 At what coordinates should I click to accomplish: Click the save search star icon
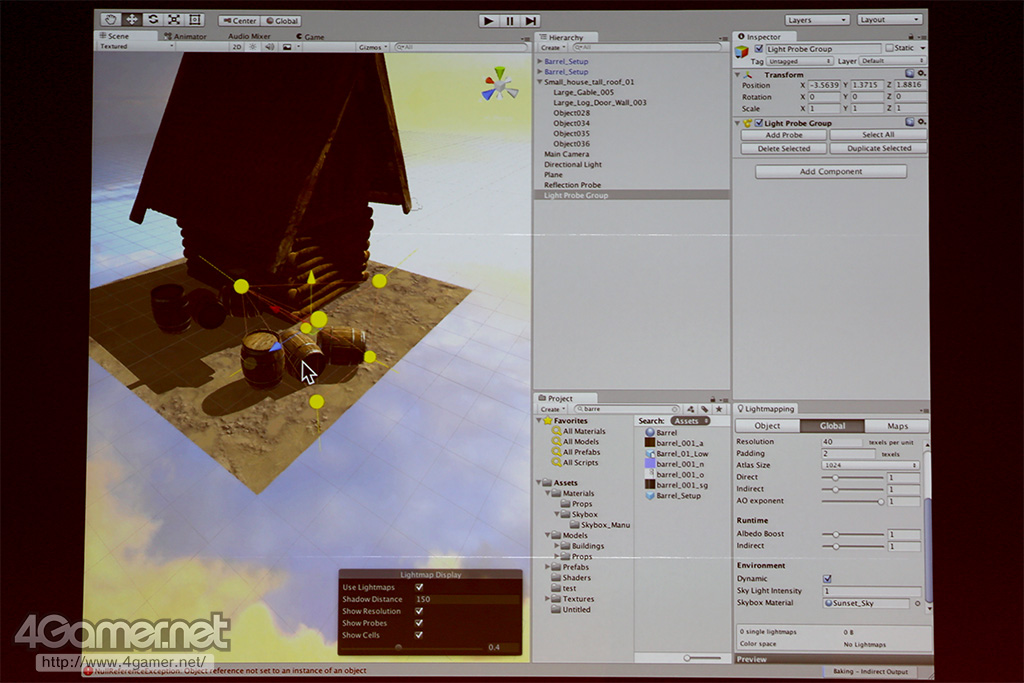pos(719,409)
